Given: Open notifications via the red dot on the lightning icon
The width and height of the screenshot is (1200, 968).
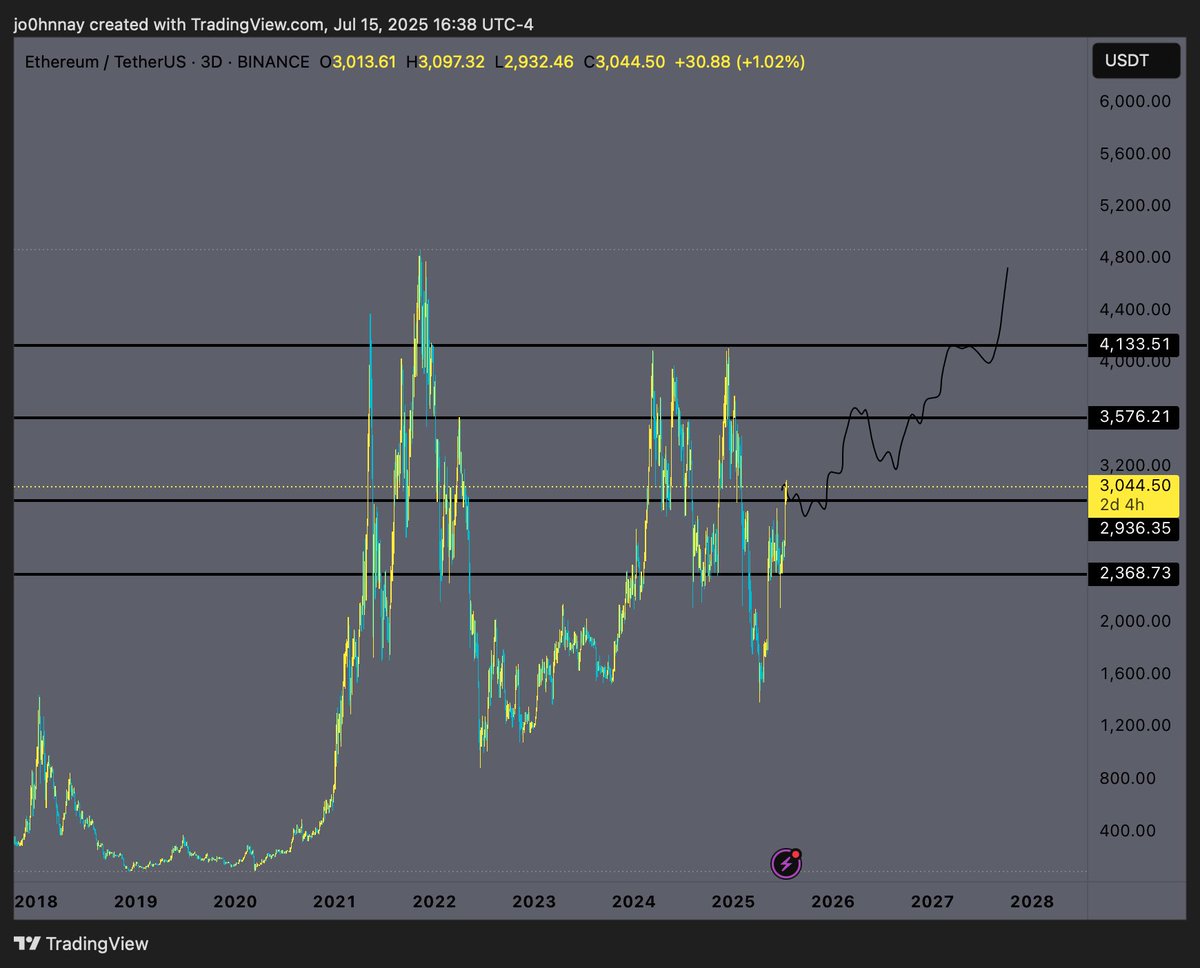Looking at the screenshot, I should click(794, 852).
